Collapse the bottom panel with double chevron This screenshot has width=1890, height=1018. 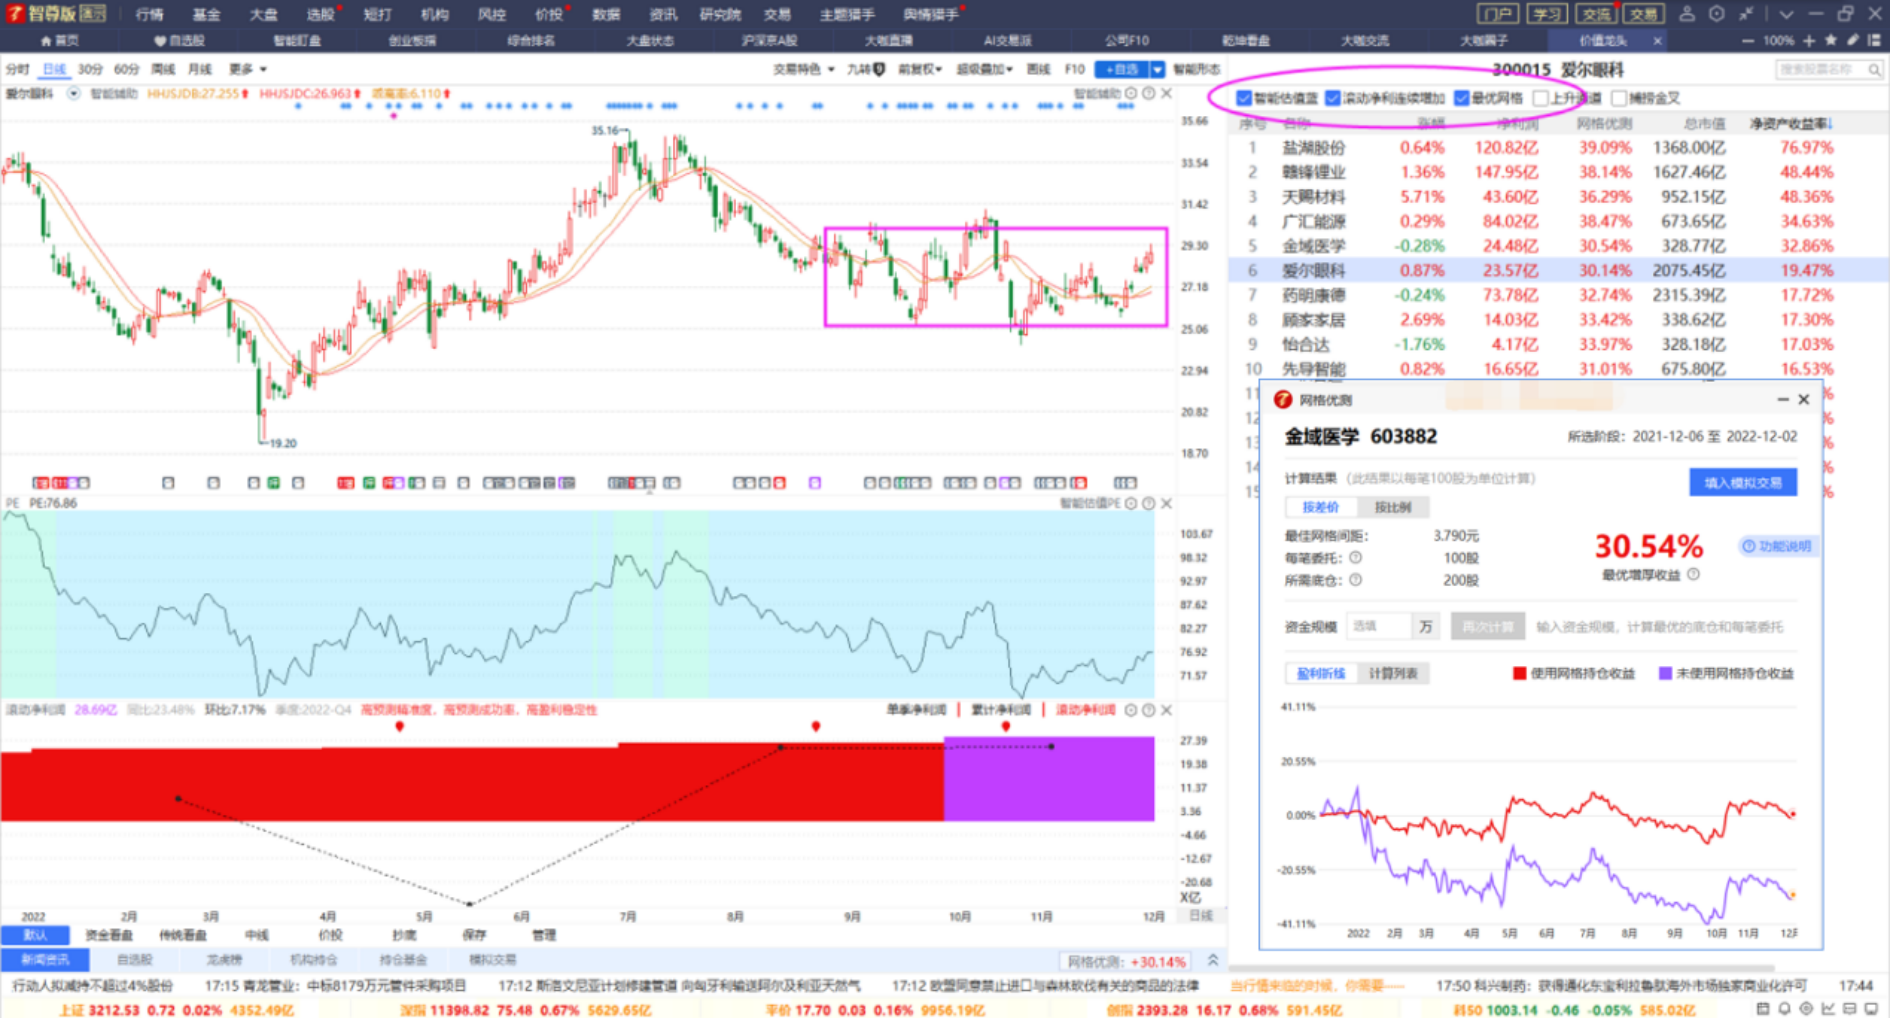coord(1213,960)
